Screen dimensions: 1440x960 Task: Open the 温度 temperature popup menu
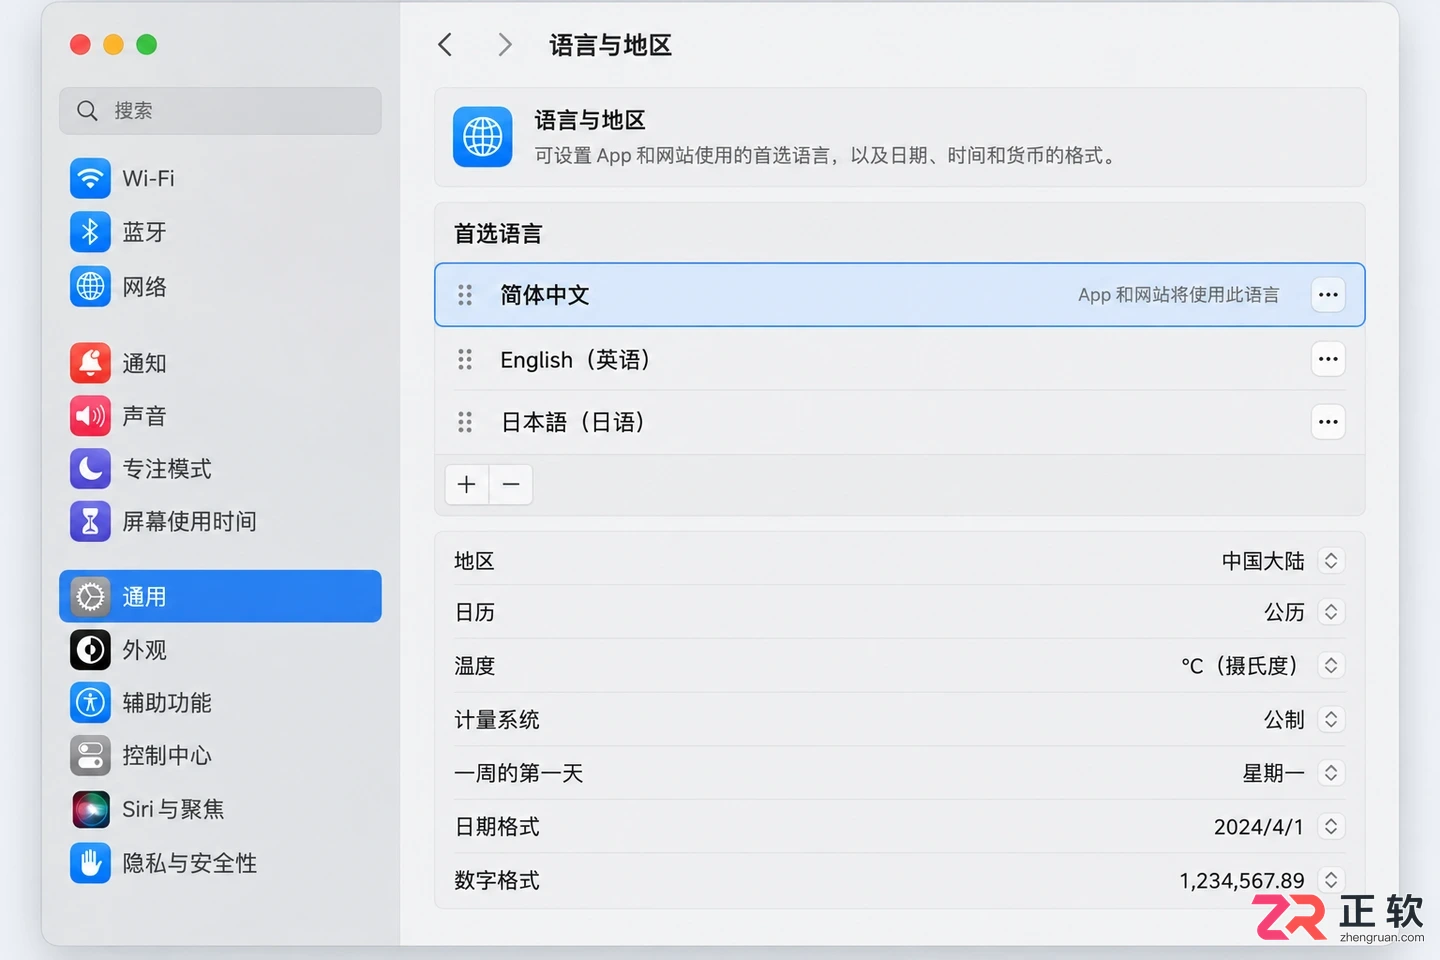coord(1330,665)
